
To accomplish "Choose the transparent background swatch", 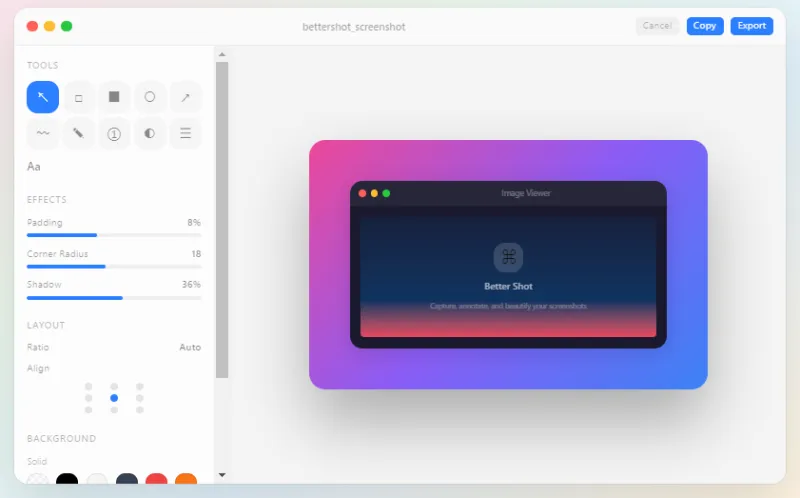I will 37,479.
